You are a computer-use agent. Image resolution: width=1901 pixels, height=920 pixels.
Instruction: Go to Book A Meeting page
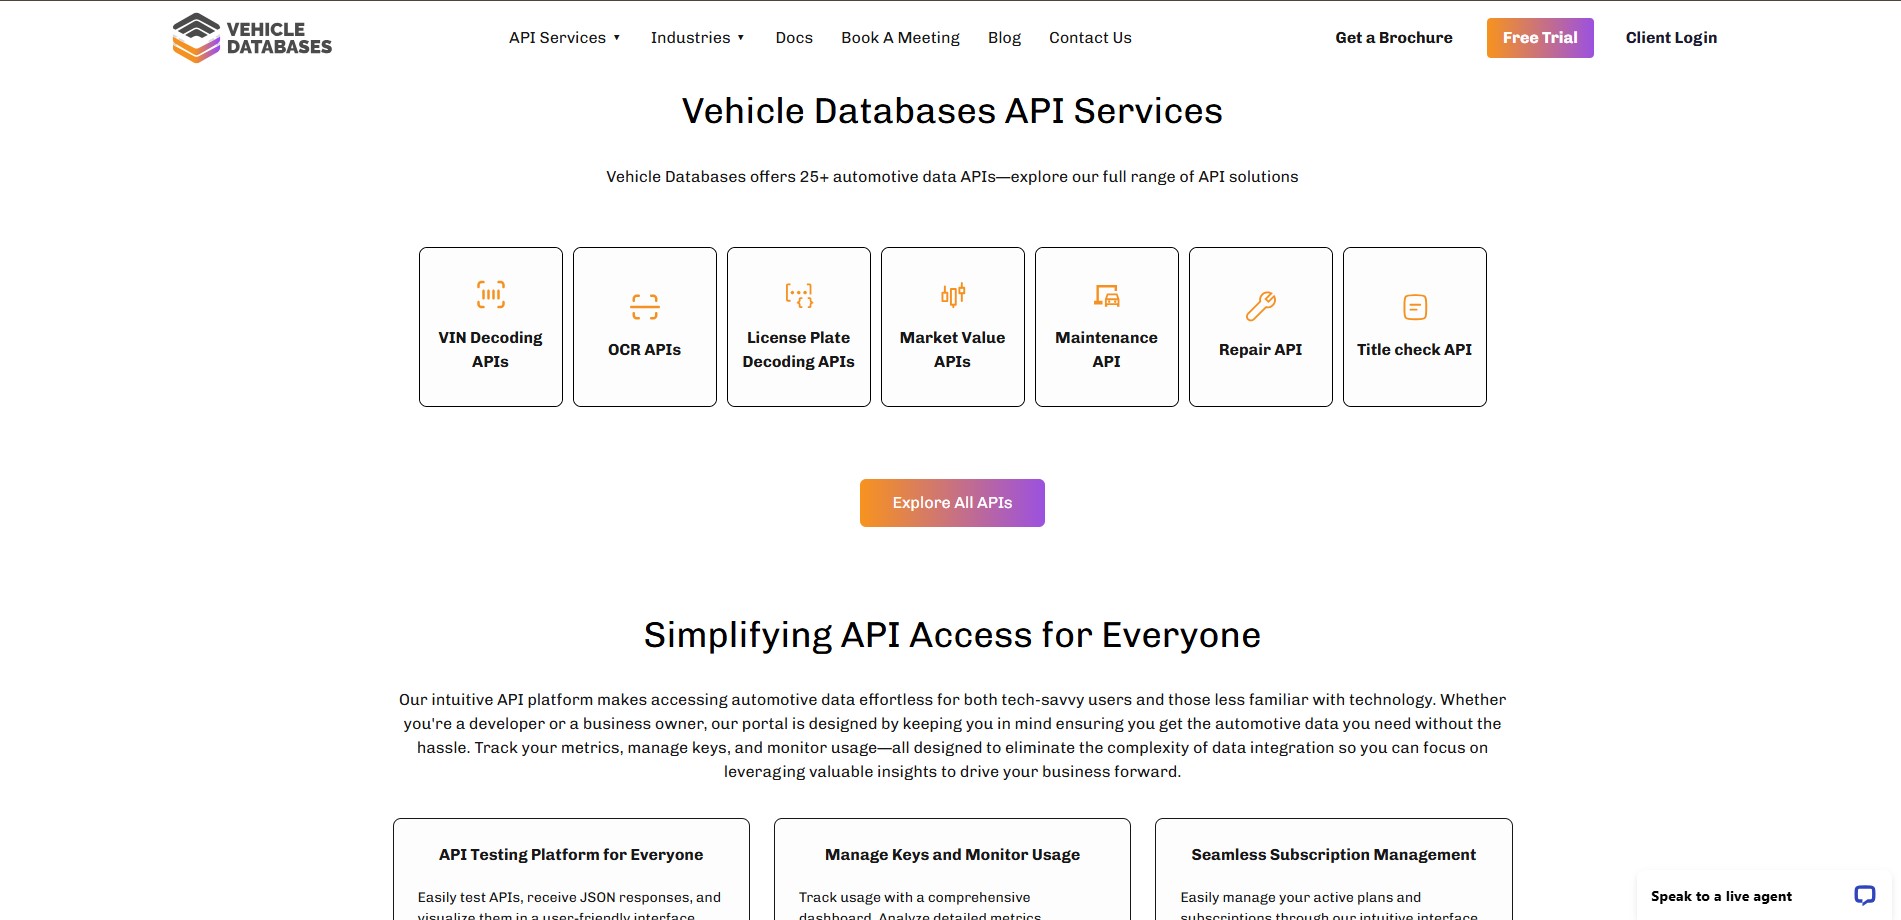click(x=900, y=38)
